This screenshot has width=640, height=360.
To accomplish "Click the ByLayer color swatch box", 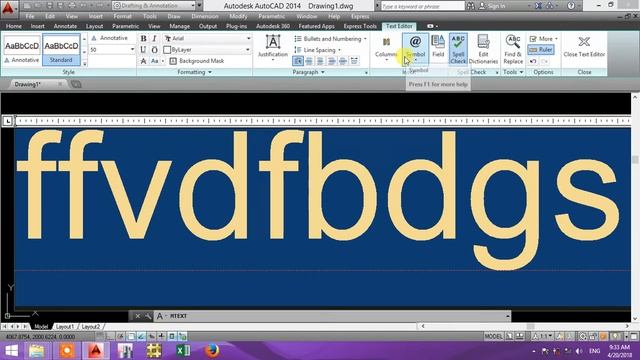I will (x=167, y=50).
